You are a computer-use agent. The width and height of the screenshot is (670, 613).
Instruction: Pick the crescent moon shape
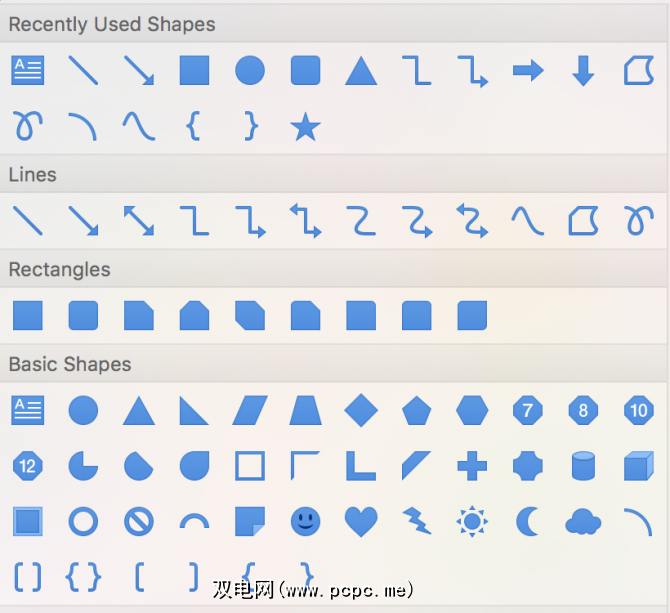[x=527, y=520]
